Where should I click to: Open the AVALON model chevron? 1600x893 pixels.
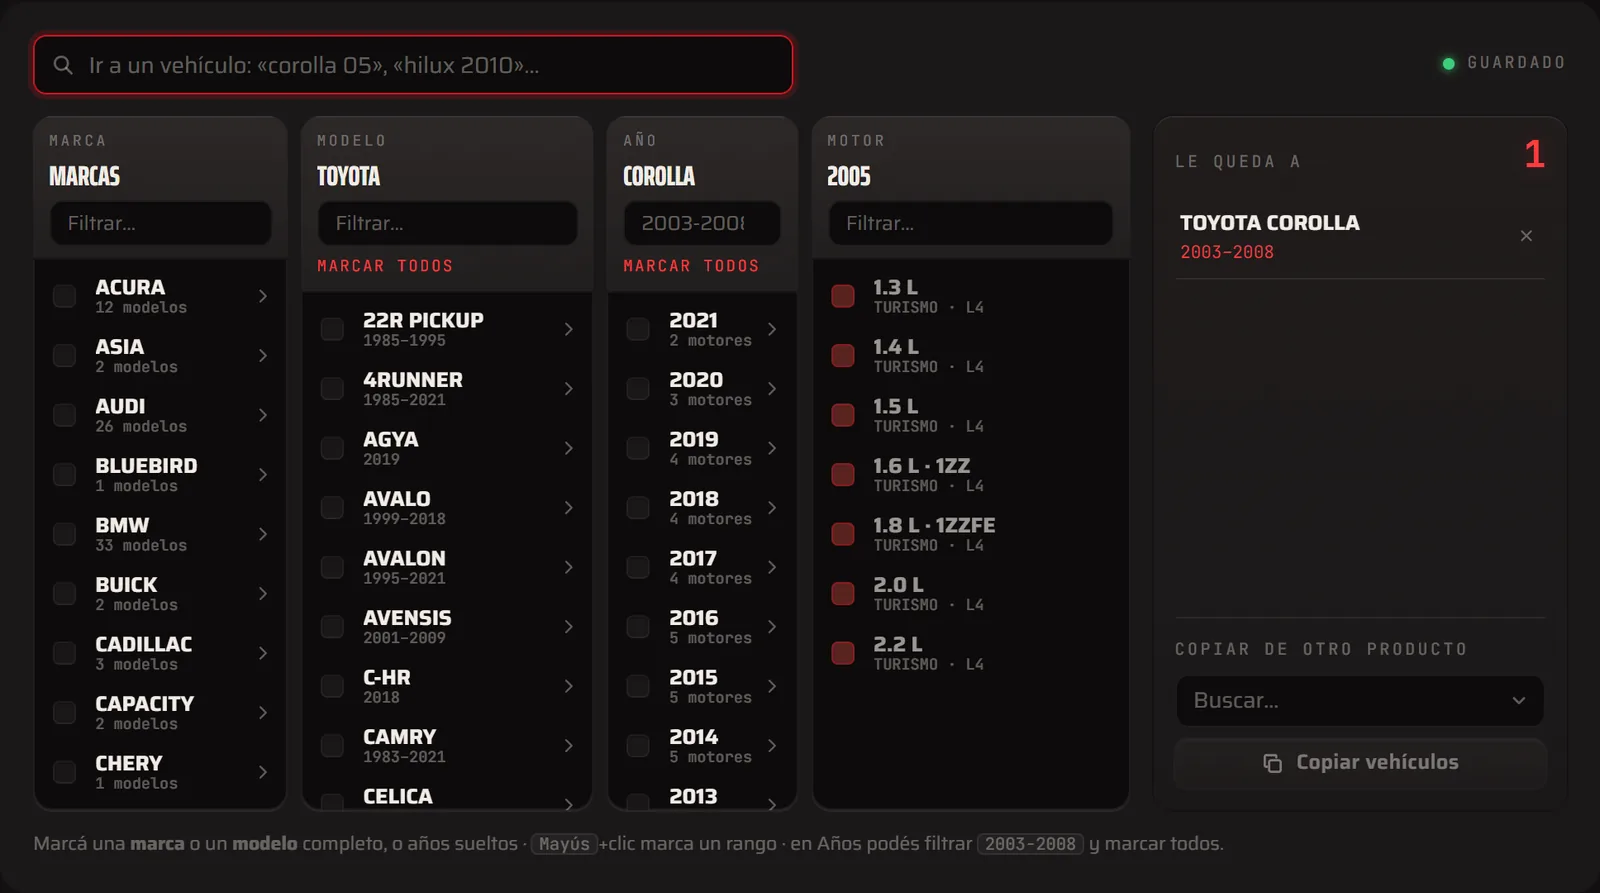(x=569, y=567)
